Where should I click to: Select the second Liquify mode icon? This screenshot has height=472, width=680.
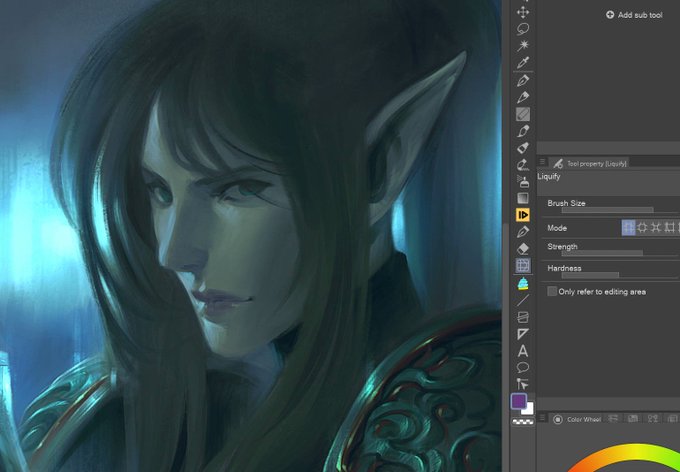coord(642,228)
